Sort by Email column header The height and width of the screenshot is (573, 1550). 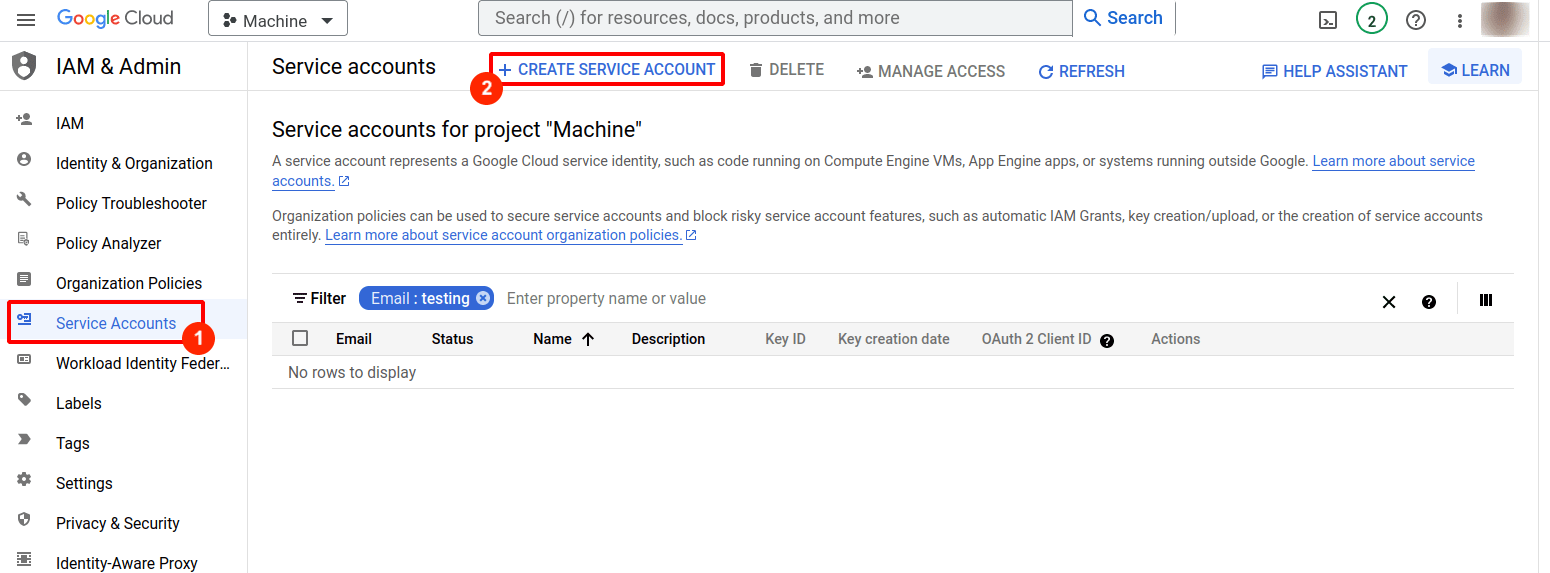(354, 339)
